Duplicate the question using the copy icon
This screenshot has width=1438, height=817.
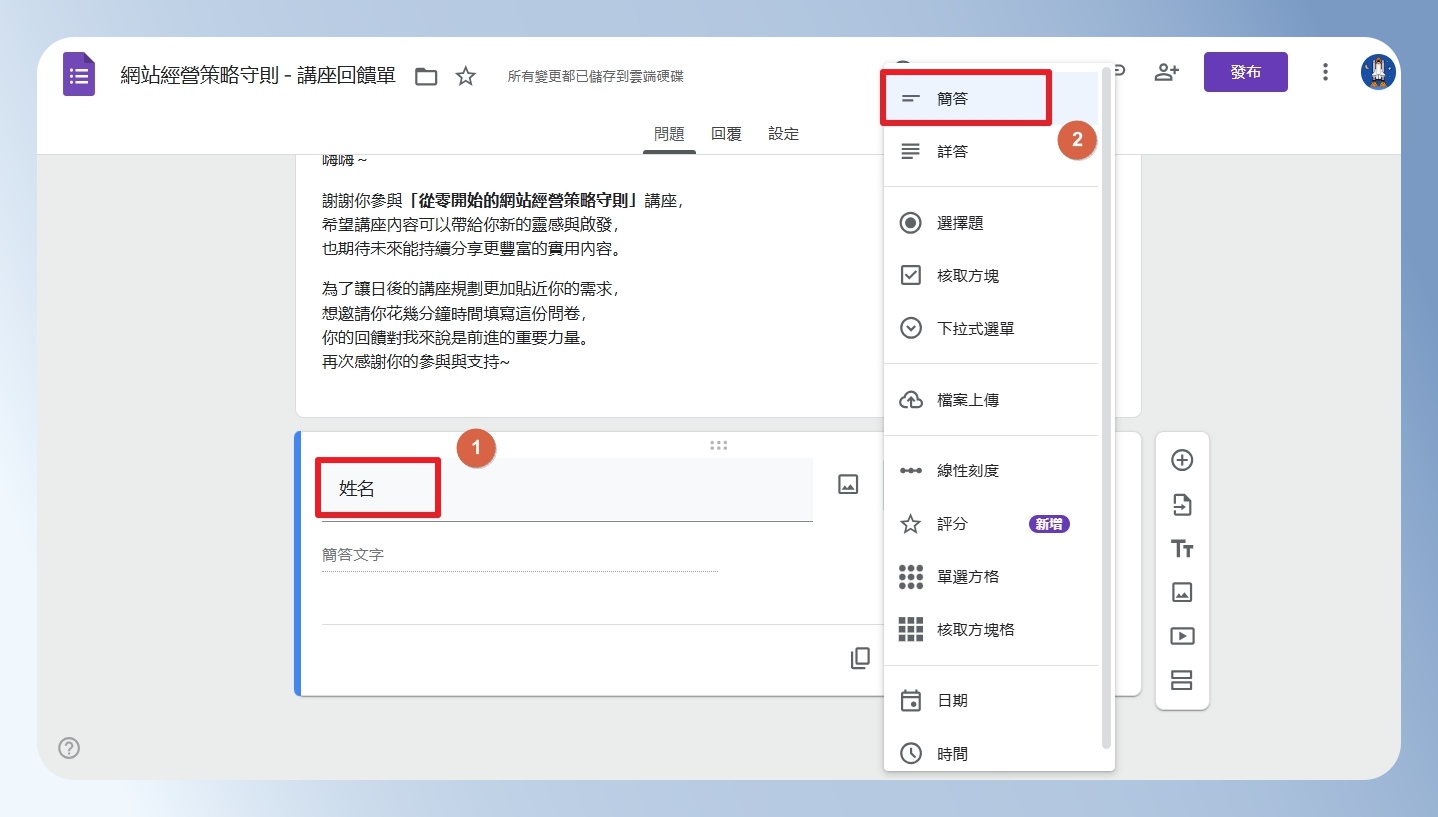click(860, 658)
